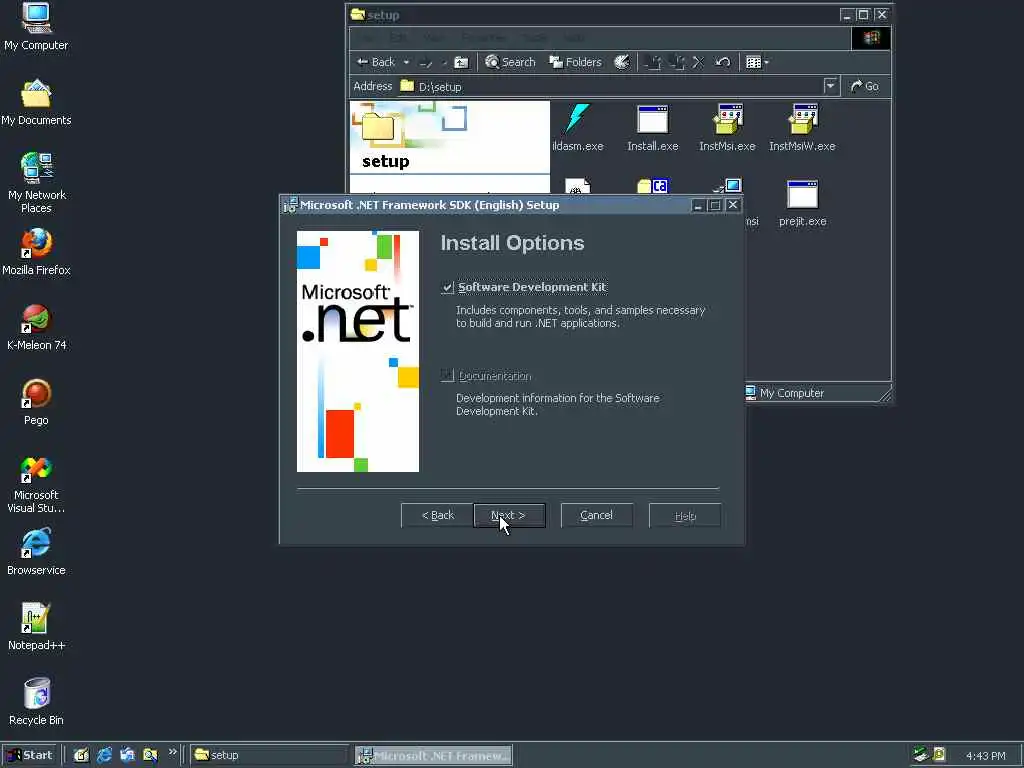Click Back in the Explorer toolbar

(x=376, y=62)
